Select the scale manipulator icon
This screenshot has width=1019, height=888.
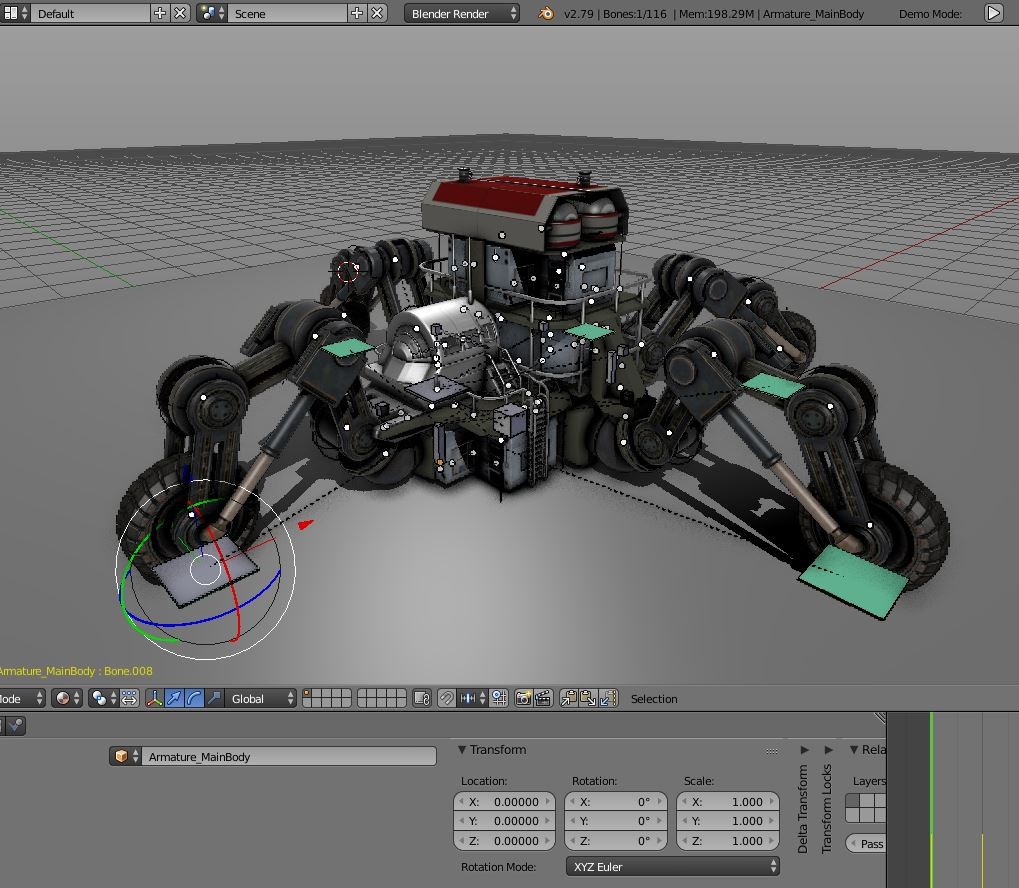pyautogui.click(x=213, y=699)
